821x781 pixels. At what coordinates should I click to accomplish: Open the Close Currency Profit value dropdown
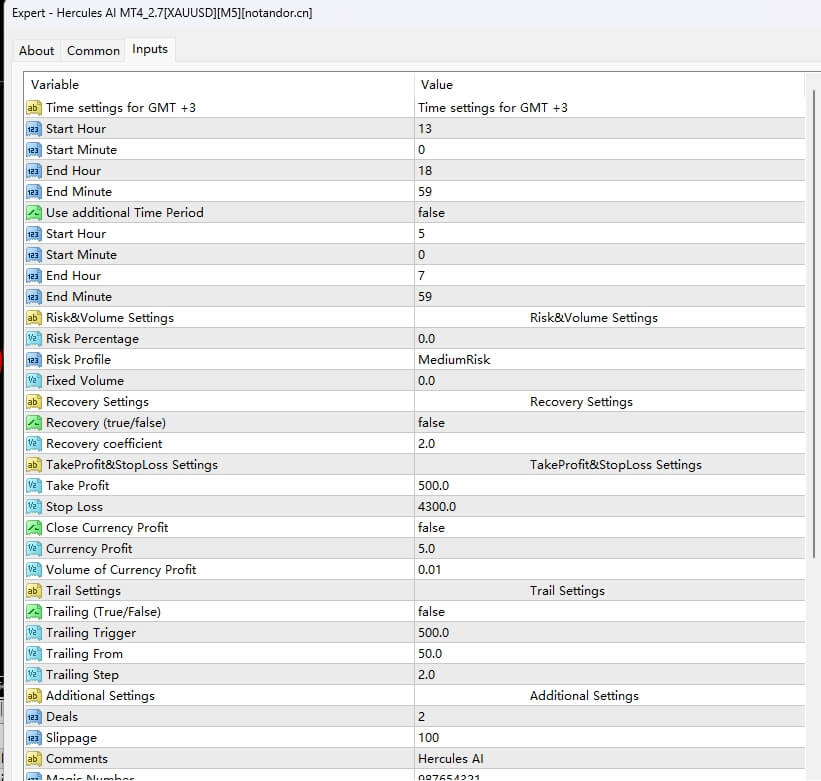(x=432, y=528)
